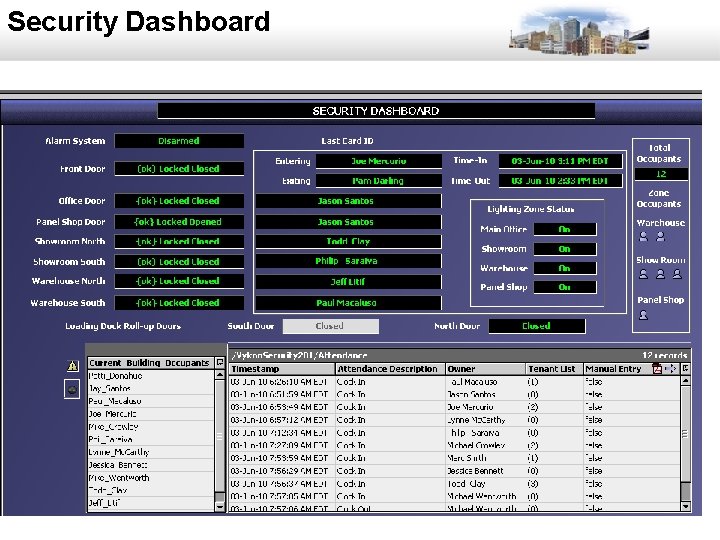Click the rightmost Warehouse occupant person icon

(x=660, y=236)
